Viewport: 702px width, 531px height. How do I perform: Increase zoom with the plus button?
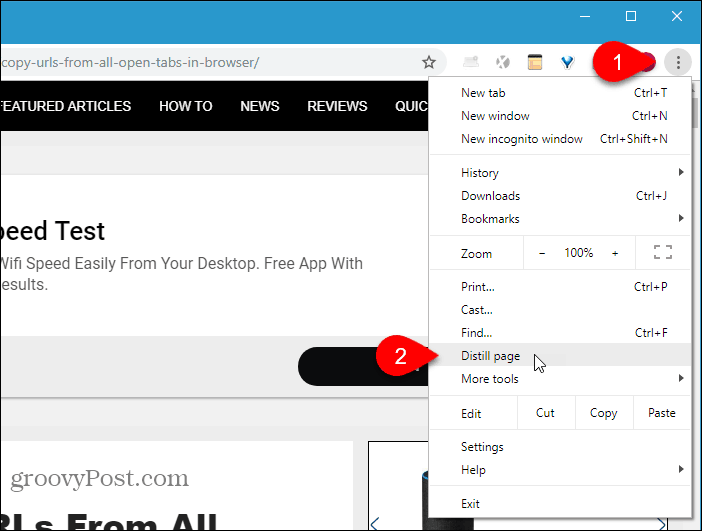(x=615, y=253)
